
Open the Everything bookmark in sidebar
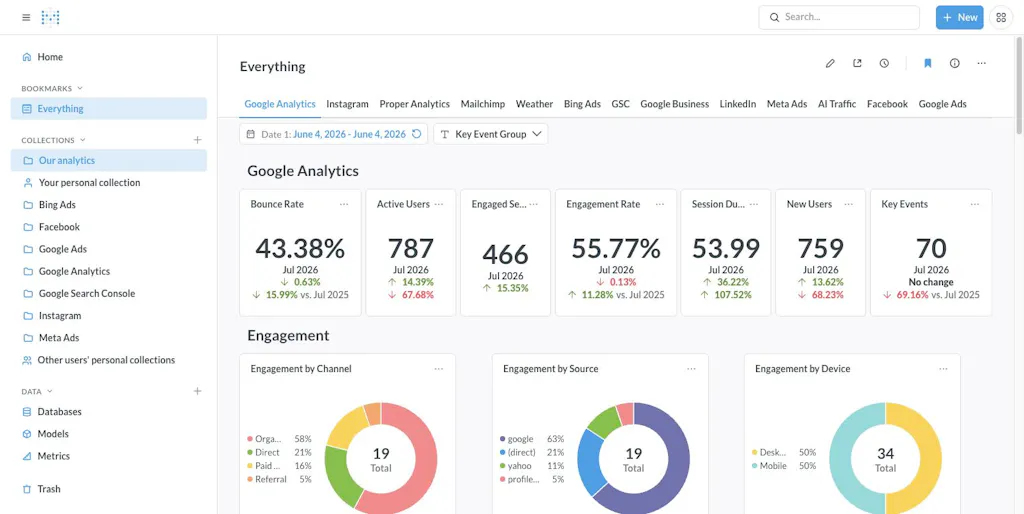(x=108, y=108)
